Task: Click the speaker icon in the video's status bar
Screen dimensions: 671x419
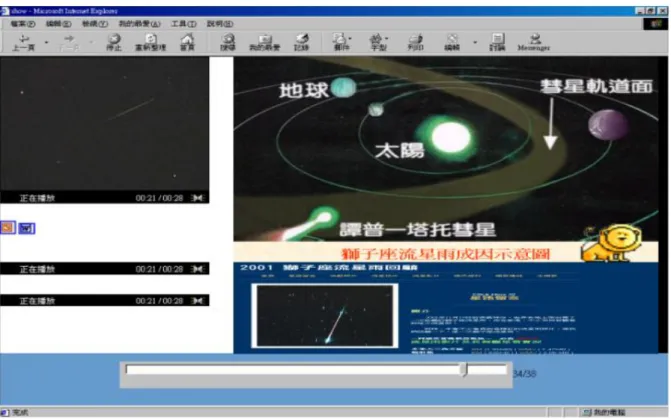Action: click(x=197, y=198)
